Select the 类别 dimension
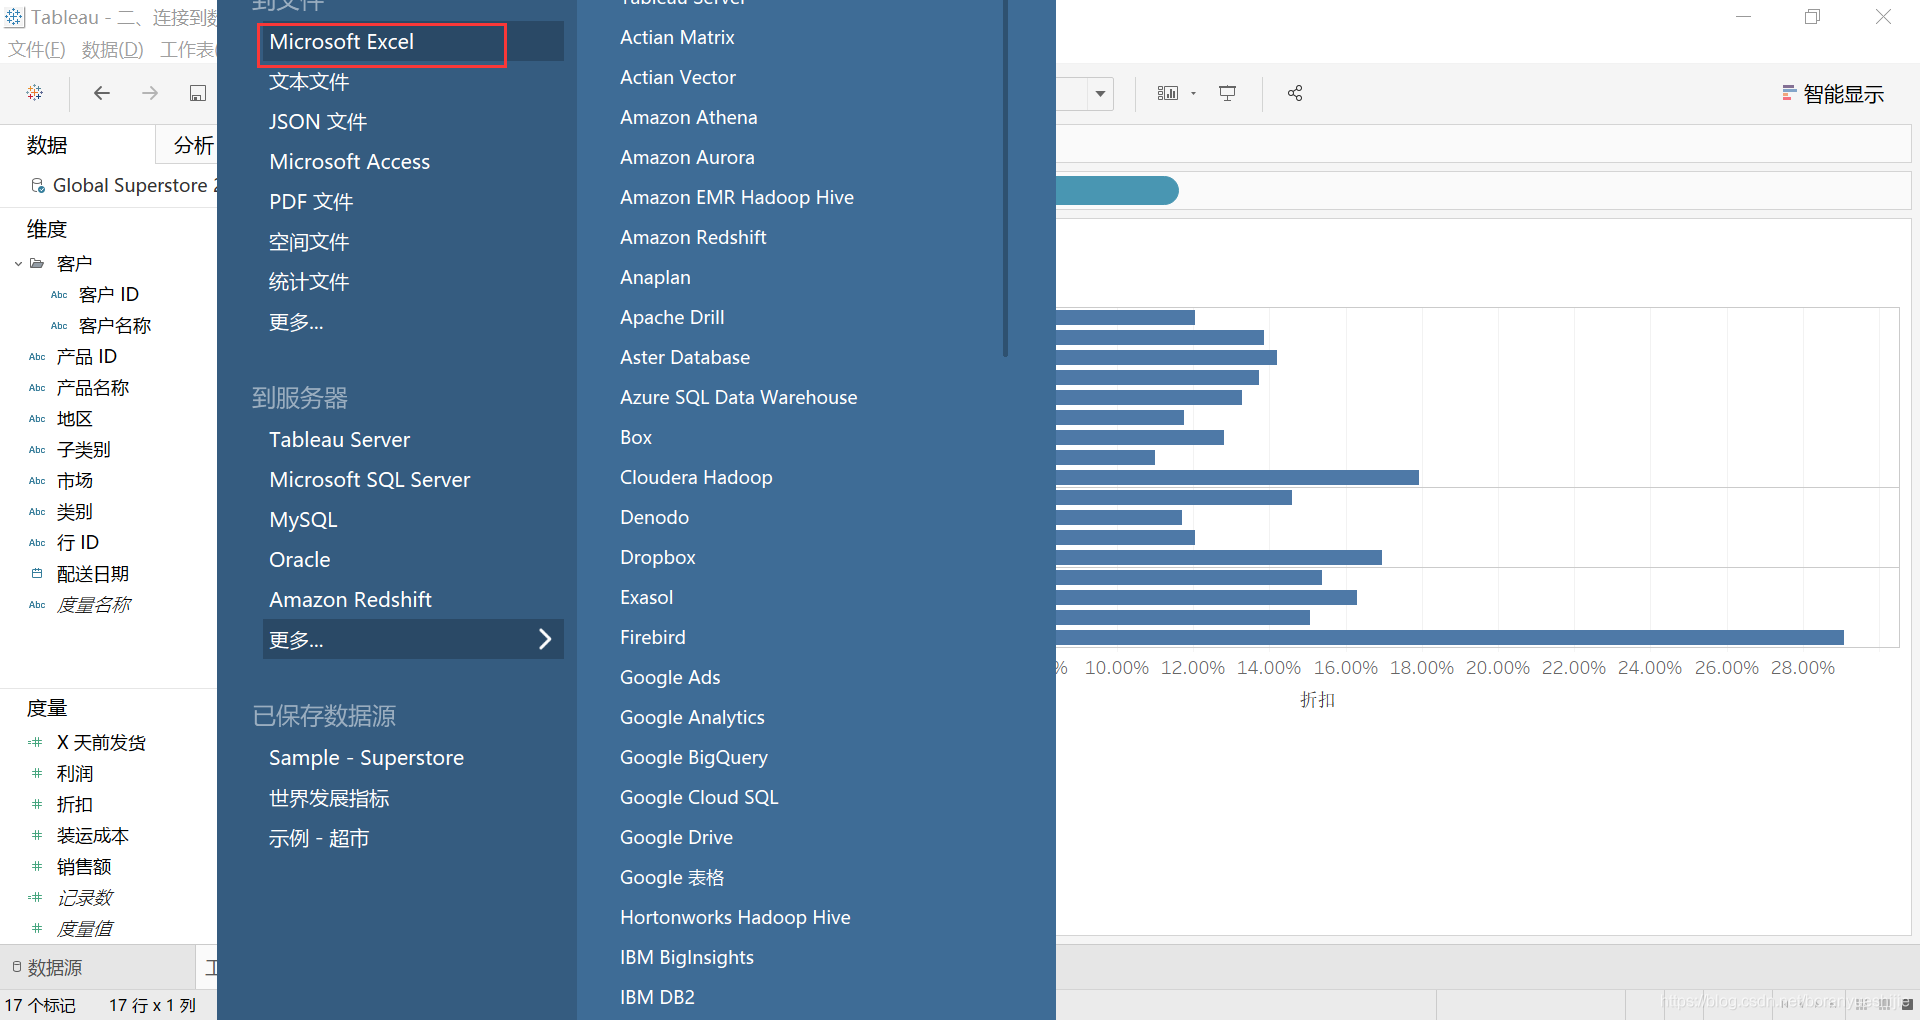The image size is (1920, 1020). [74, 512]
